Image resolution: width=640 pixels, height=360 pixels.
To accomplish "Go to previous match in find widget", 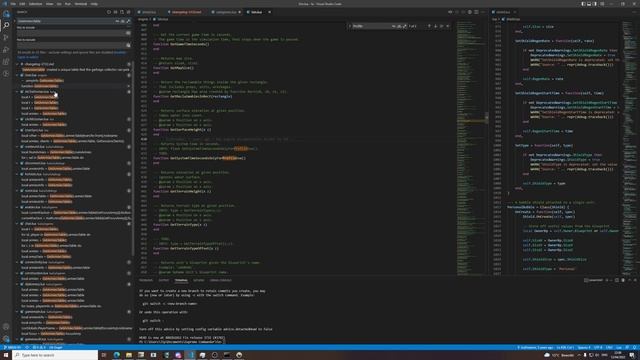I will [429, 26].
